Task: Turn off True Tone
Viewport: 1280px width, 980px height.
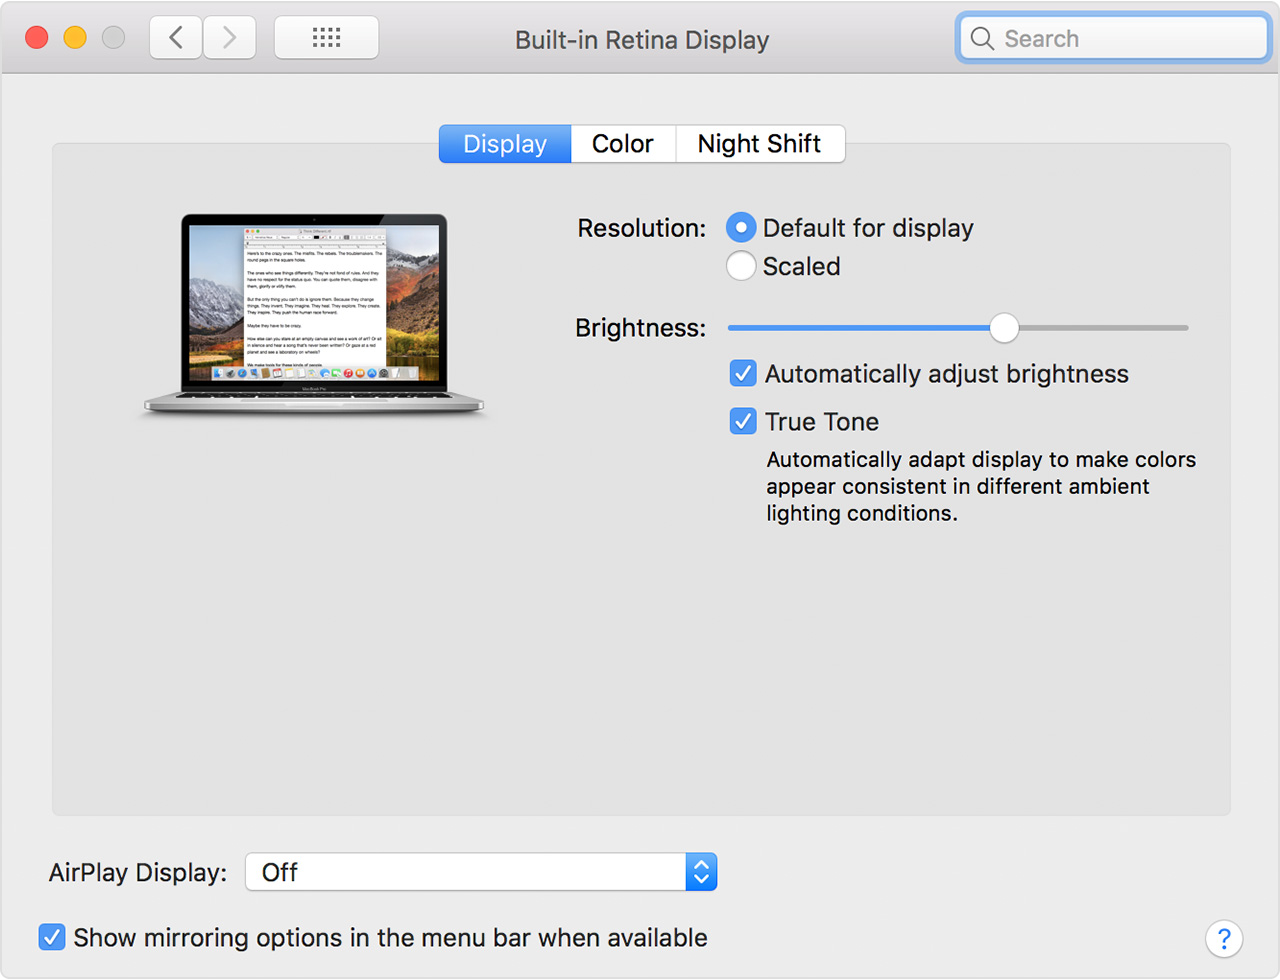Action: click(x=743, y=421)
